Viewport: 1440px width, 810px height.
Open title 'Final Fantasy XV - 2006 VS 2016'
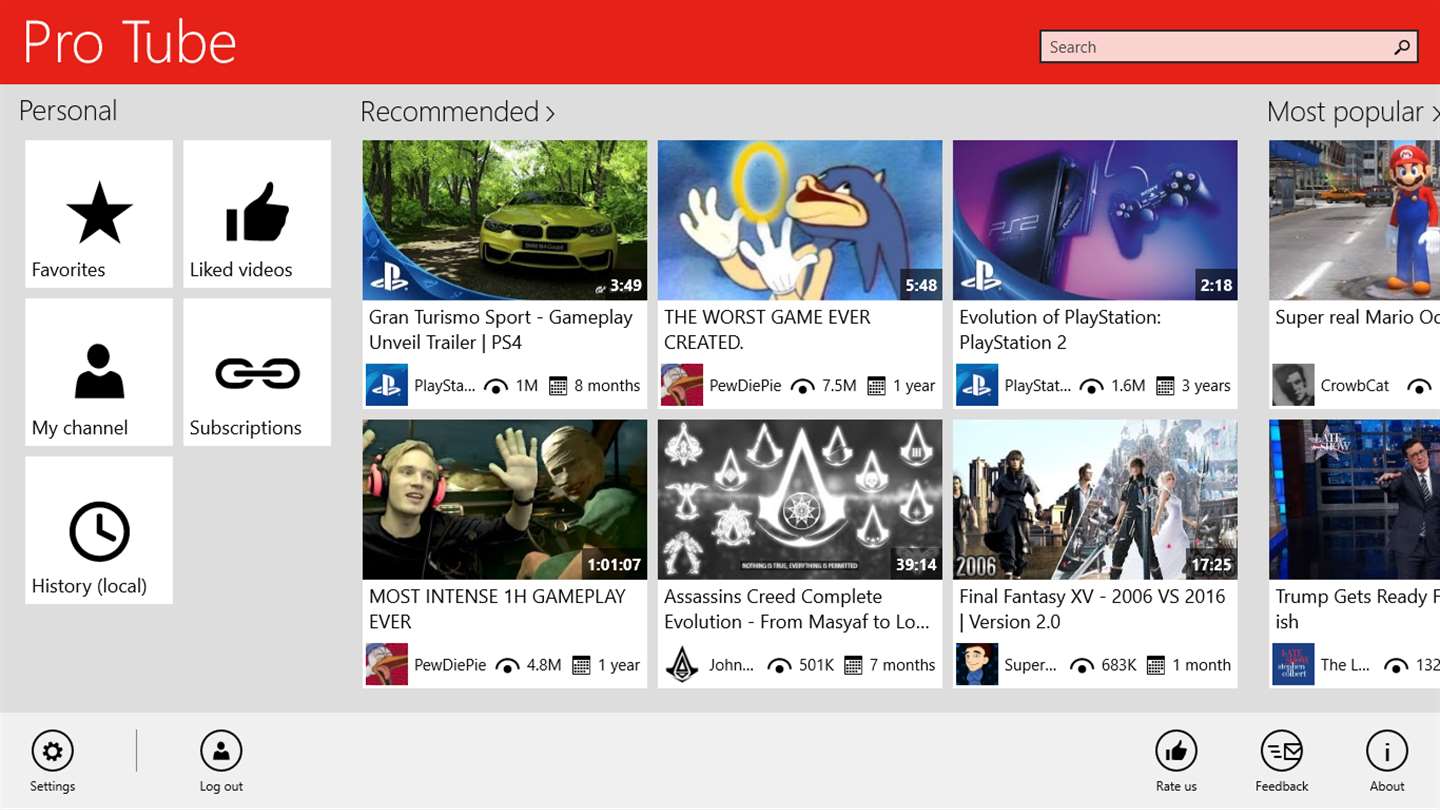[1092, 609]
